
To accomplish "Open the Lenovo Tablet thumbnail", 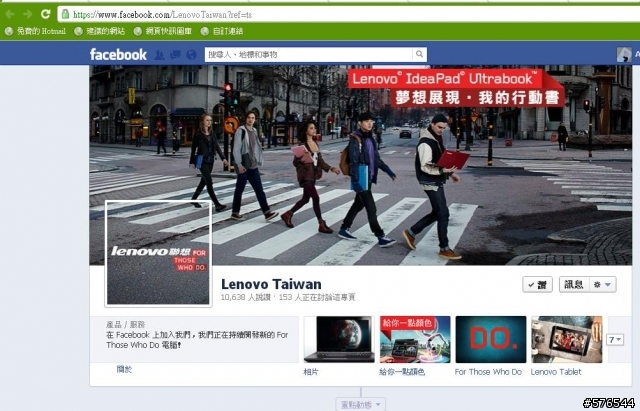I will tap(567, 339).
